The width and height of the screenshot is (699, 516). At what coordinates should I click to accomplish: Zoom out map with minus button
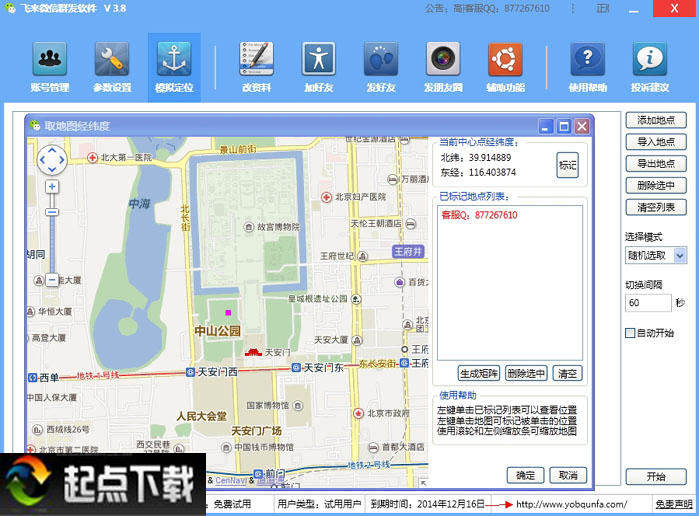(52, 280)
